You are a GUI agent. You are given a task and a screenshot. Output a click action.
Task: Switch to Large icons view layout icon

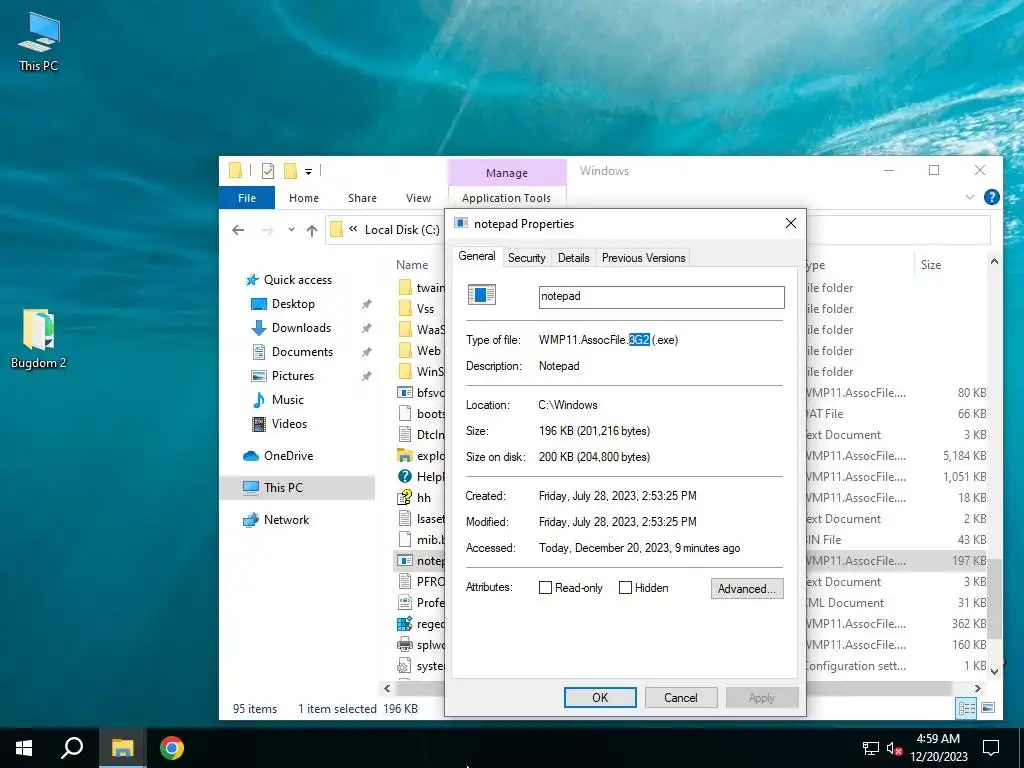(x=988, y=708)
